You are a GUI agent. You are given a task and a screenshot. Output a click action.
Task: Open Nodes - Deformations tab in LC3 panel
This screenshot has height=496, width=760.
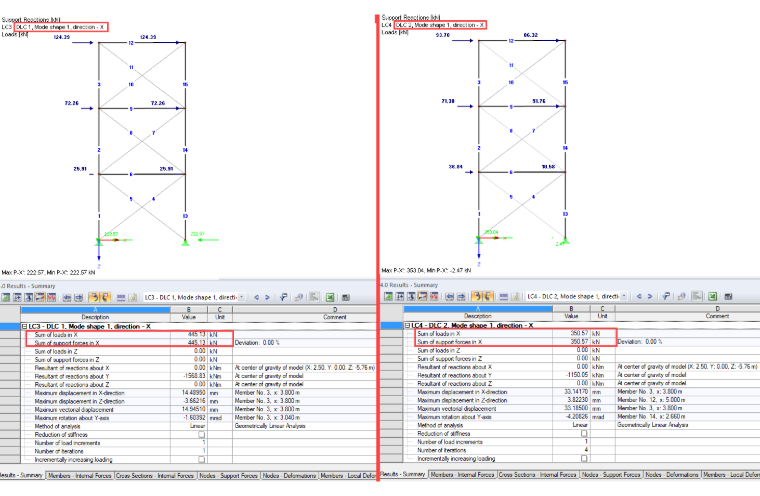[290, 476]
